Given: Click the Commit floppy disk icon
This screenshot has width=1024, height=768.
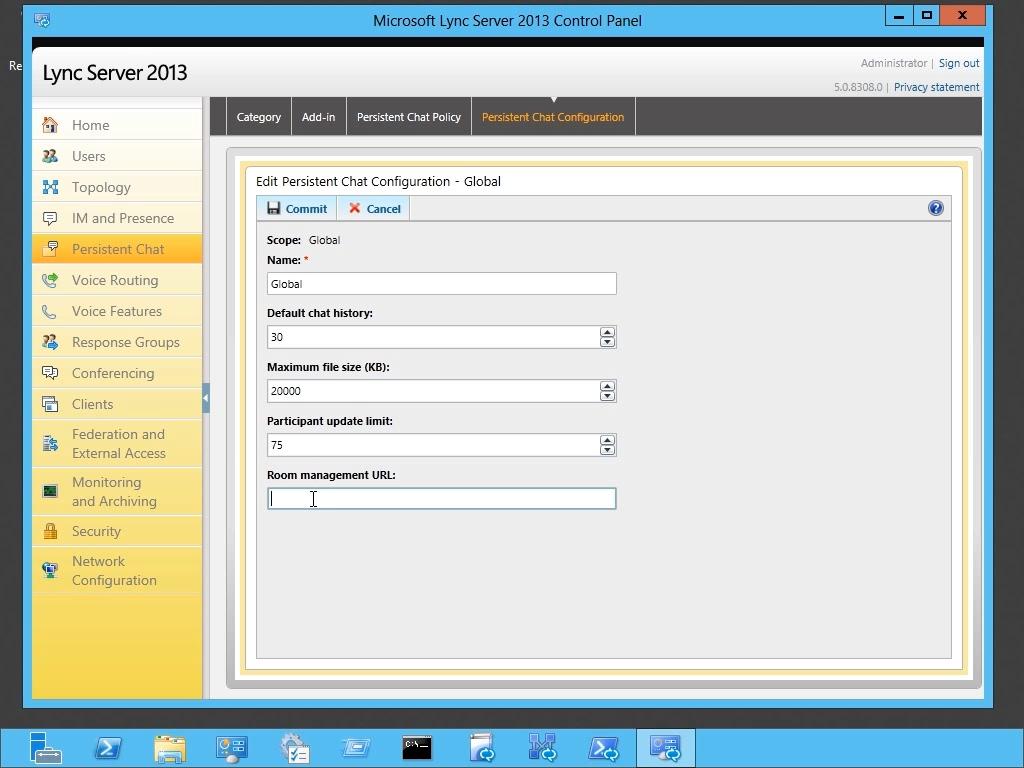Looking at the screenshot, I should coord(274,208).
